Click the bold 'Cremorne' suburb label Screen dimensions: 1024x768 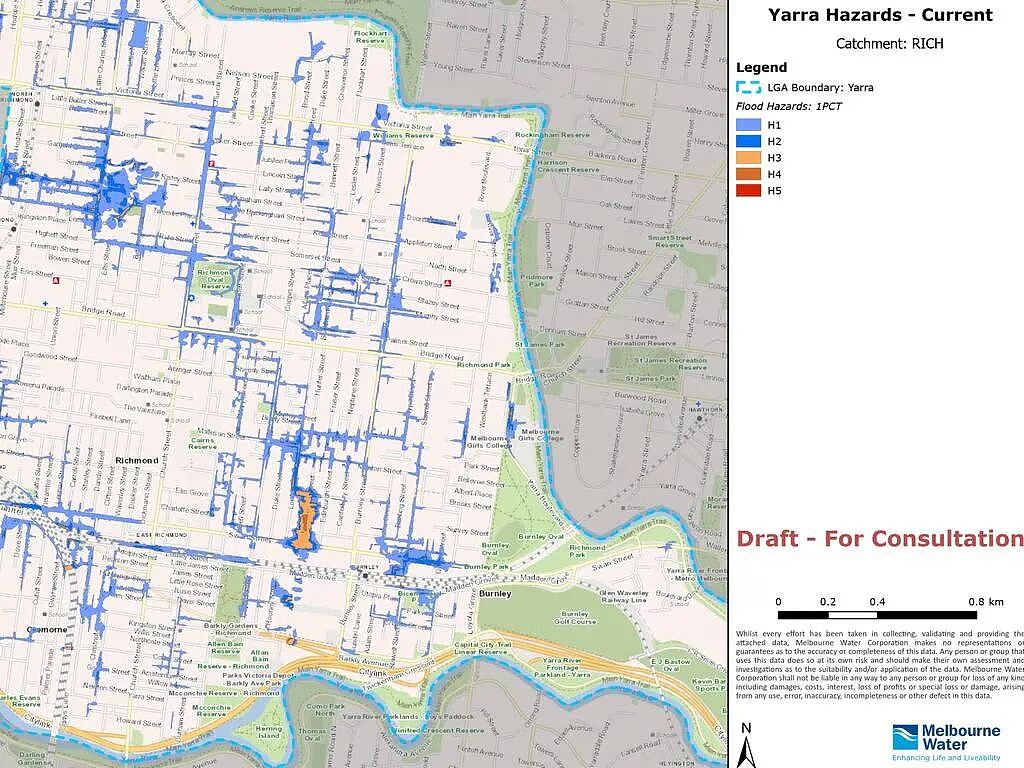[47, 630]
